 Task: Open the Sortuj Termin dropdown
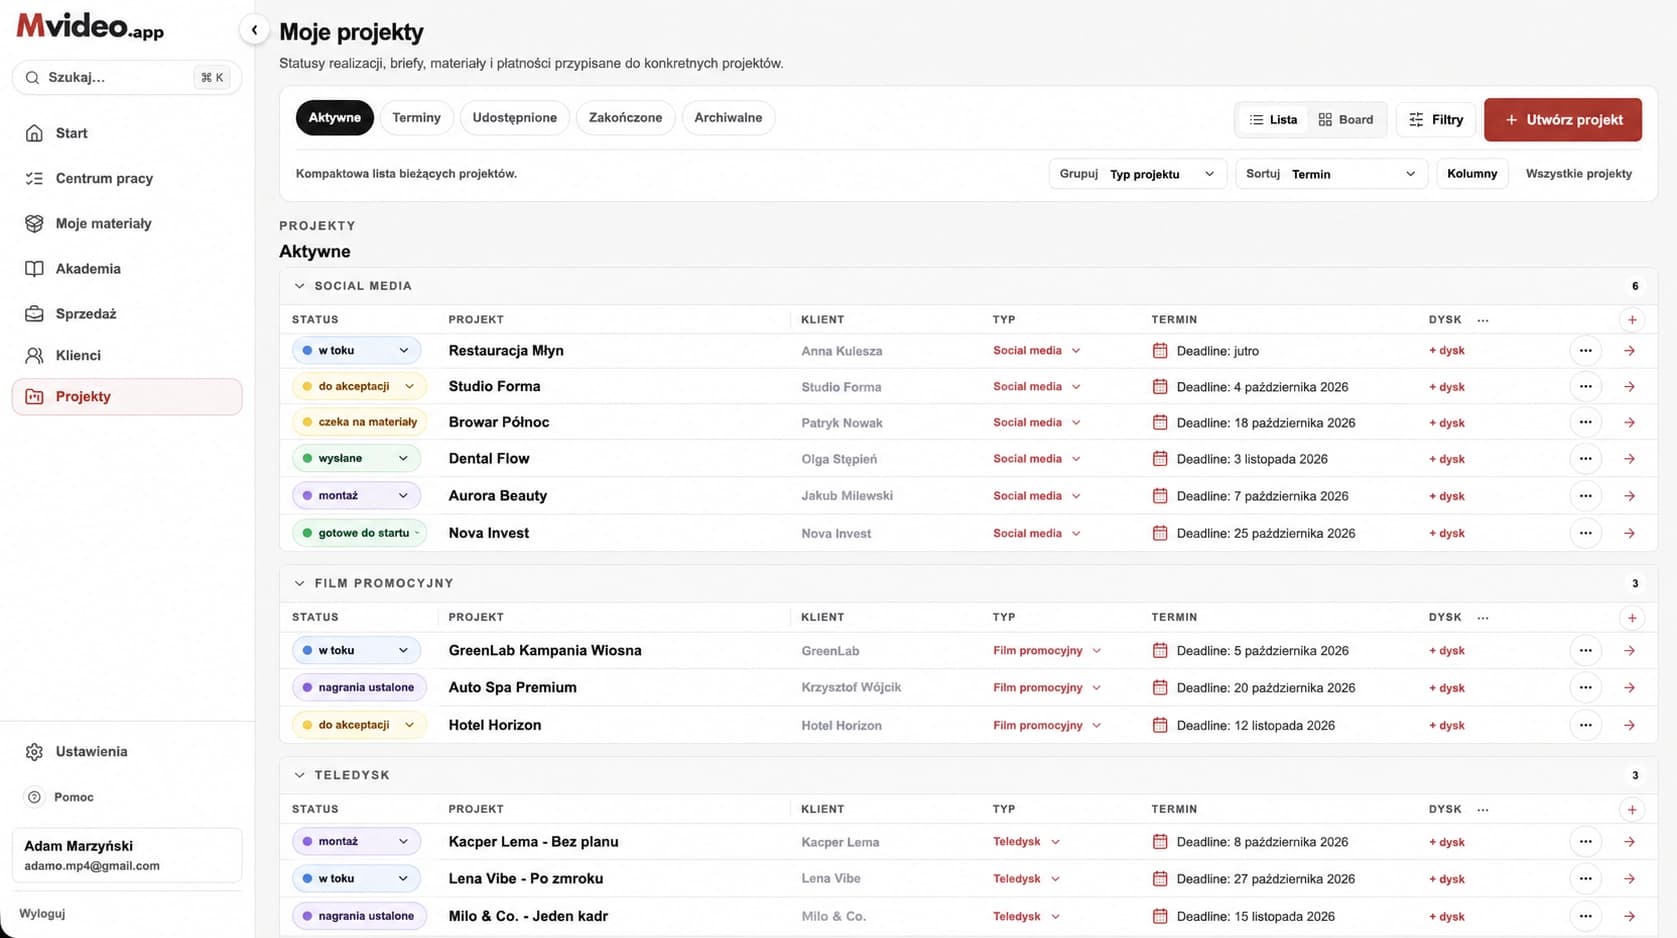[x=1331, y=174]
